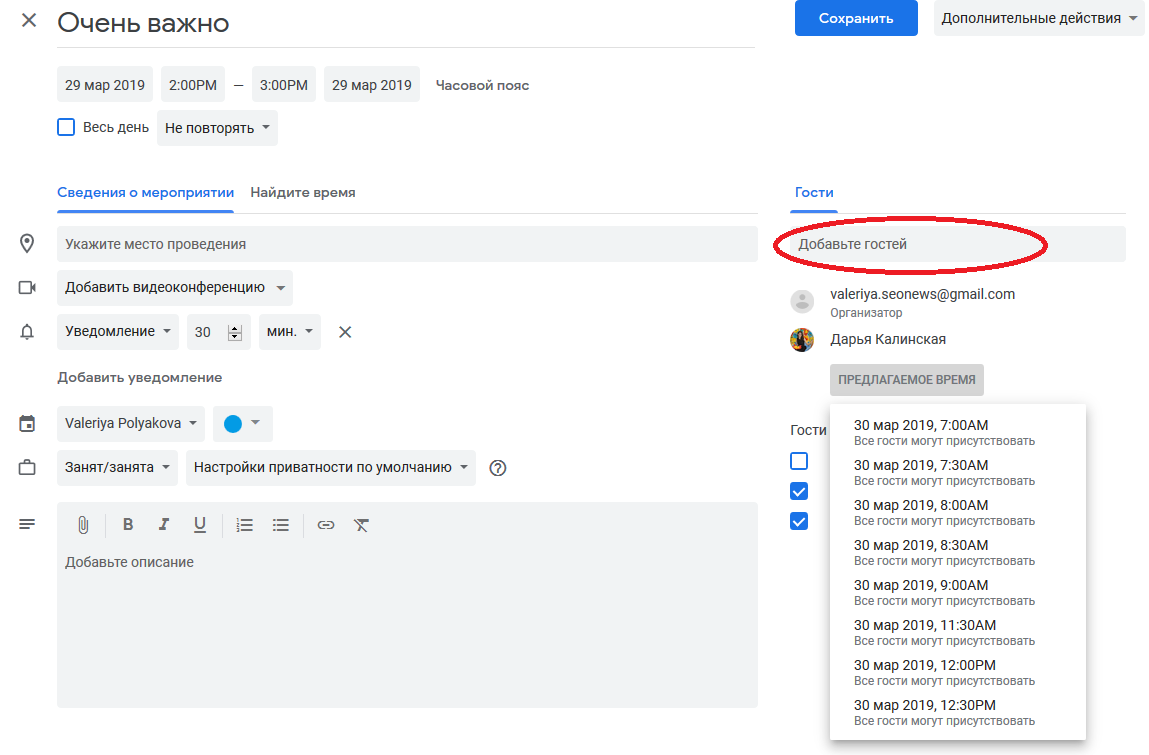Image resolution: width=1149 pixels, height=755 pixels.
Task: Tick the unchecked guest permission checkbox
Action: [x=799, y=461]
